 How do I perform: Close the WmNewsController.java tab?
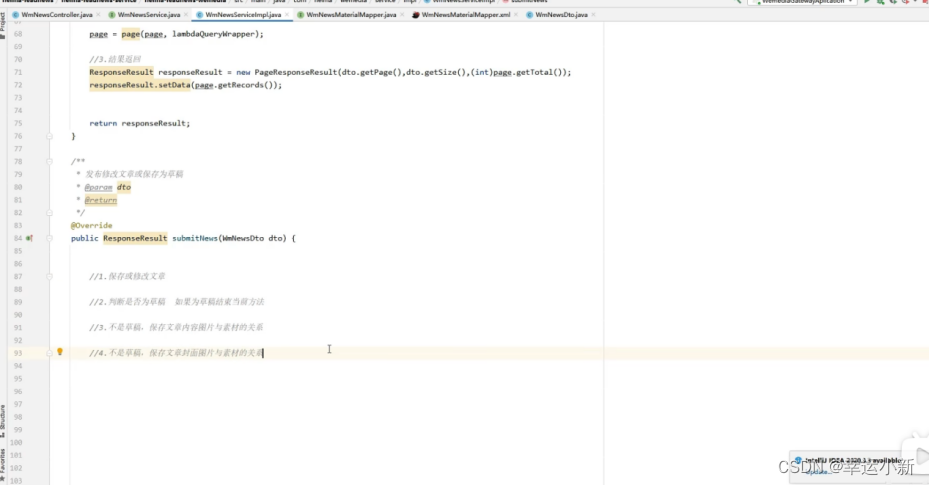(98, 15)
